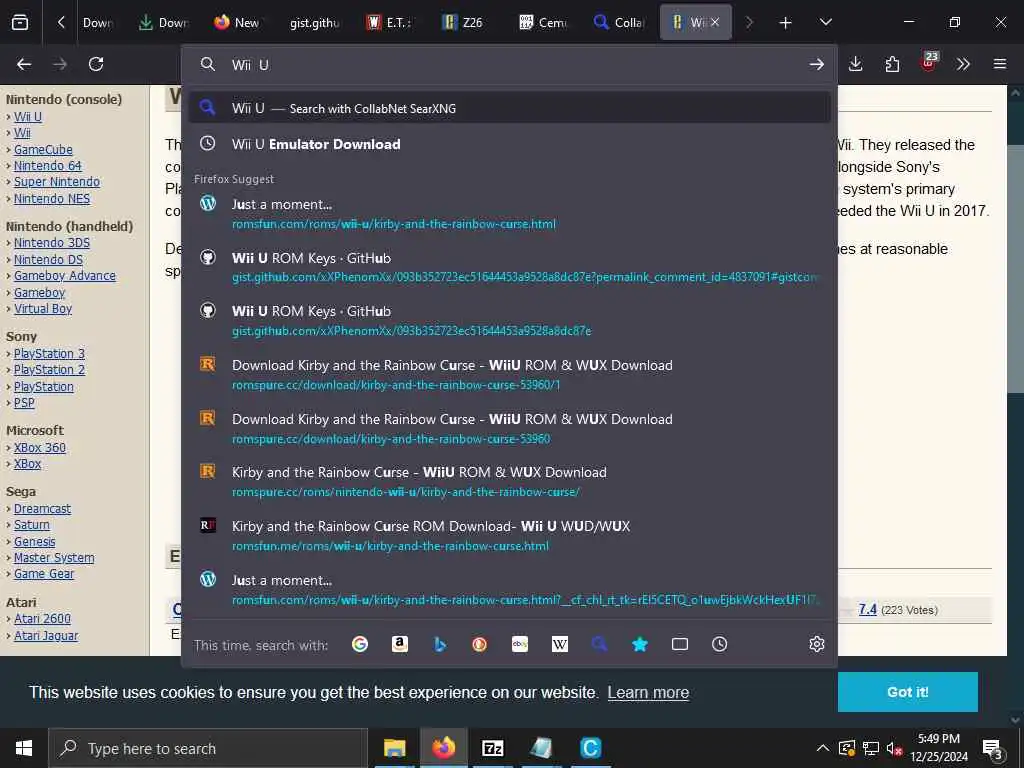Open the muted volume tray icon
The width and height of the screenshot is (1024, 768).
[x=894, y=748]
